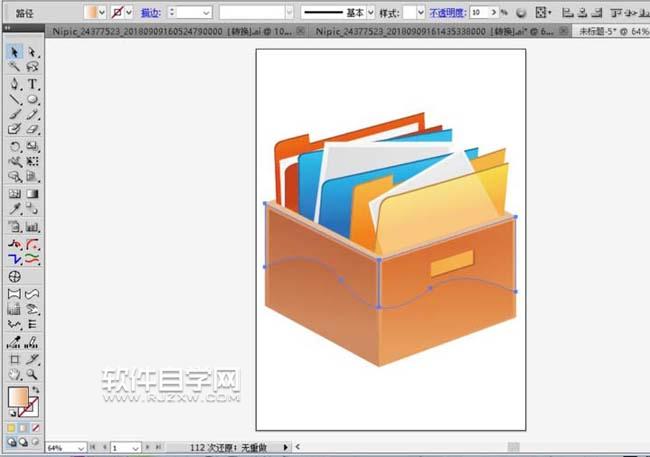Screen dimensions: 650x457
Task: Choose the Symbol Sprayer tool
Action: tap(14, 226)
